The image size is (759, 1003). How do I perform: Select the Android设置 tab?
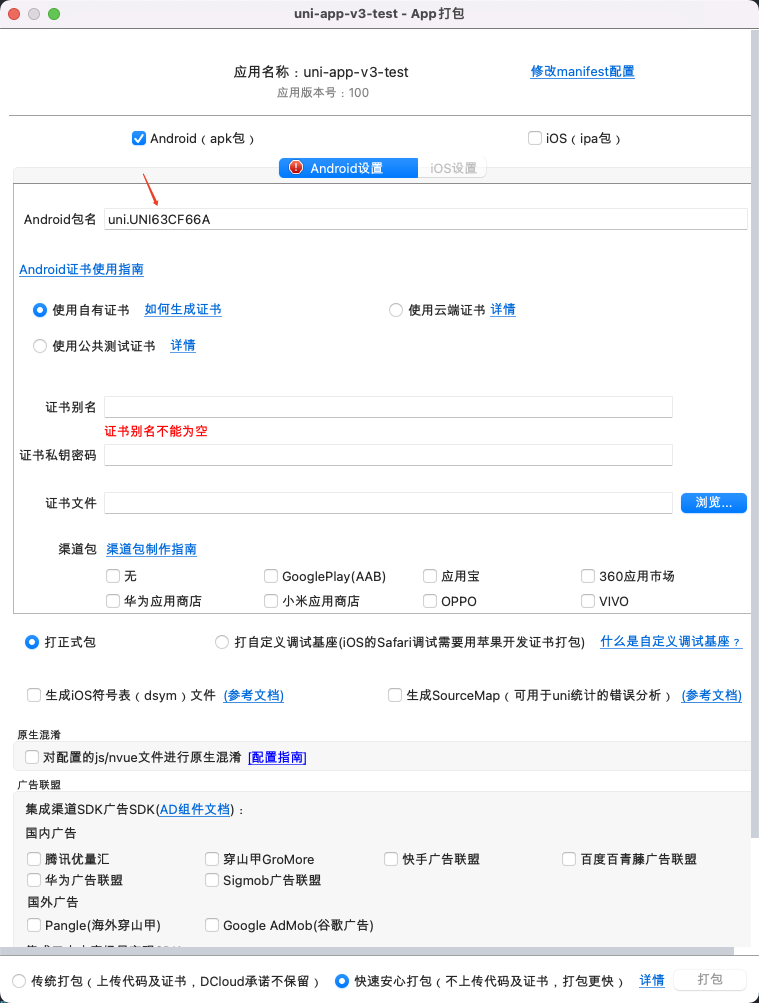(348, 168)
